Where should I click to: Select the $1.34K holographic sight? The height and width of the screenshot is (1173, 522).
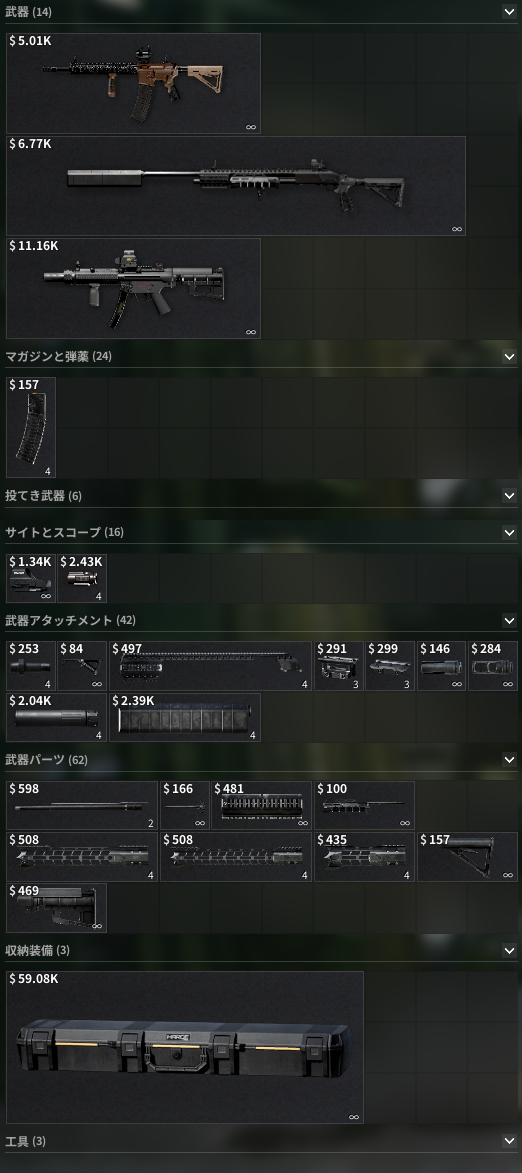click(31, 578)
